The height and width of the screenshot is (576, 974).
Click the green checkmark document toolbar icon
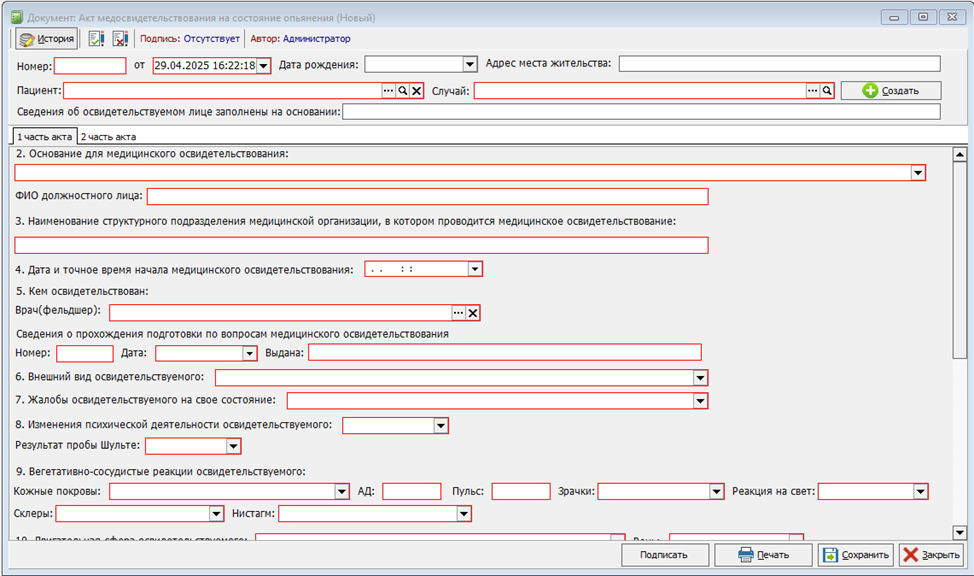click(x=96, y=39)
